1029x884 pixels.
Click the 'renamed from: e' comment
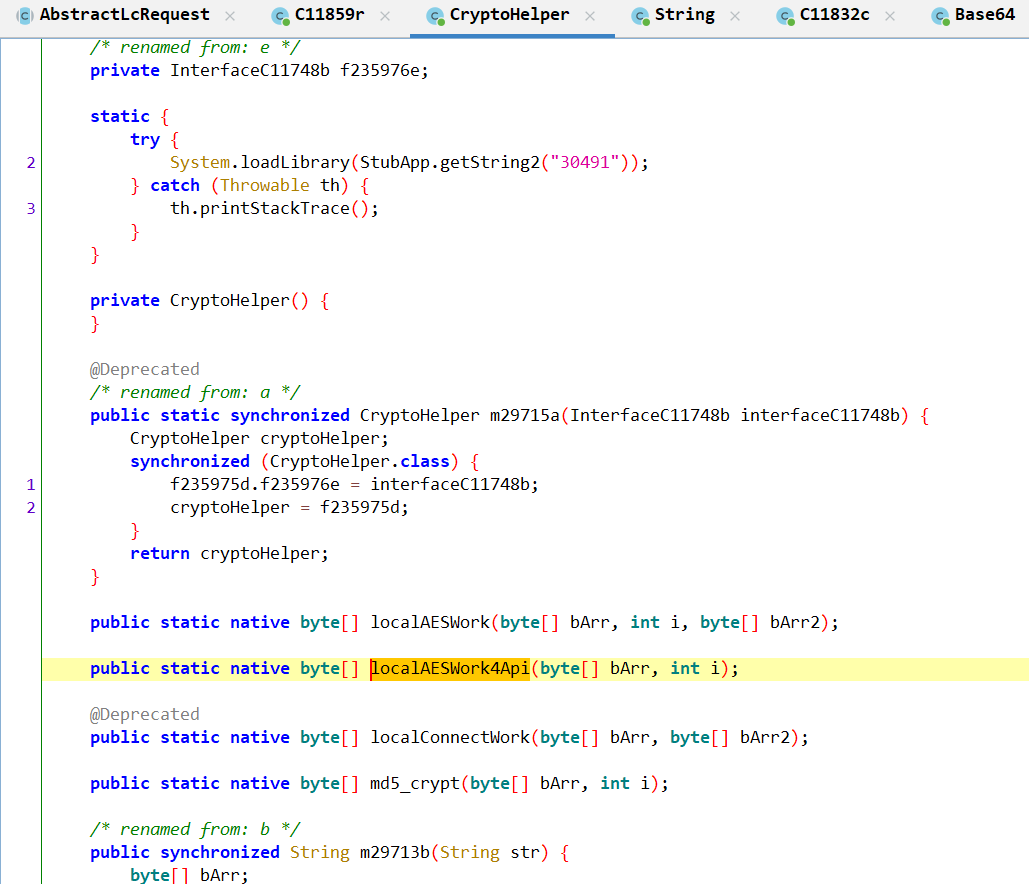pyautogui.click(x=195, y=47)
